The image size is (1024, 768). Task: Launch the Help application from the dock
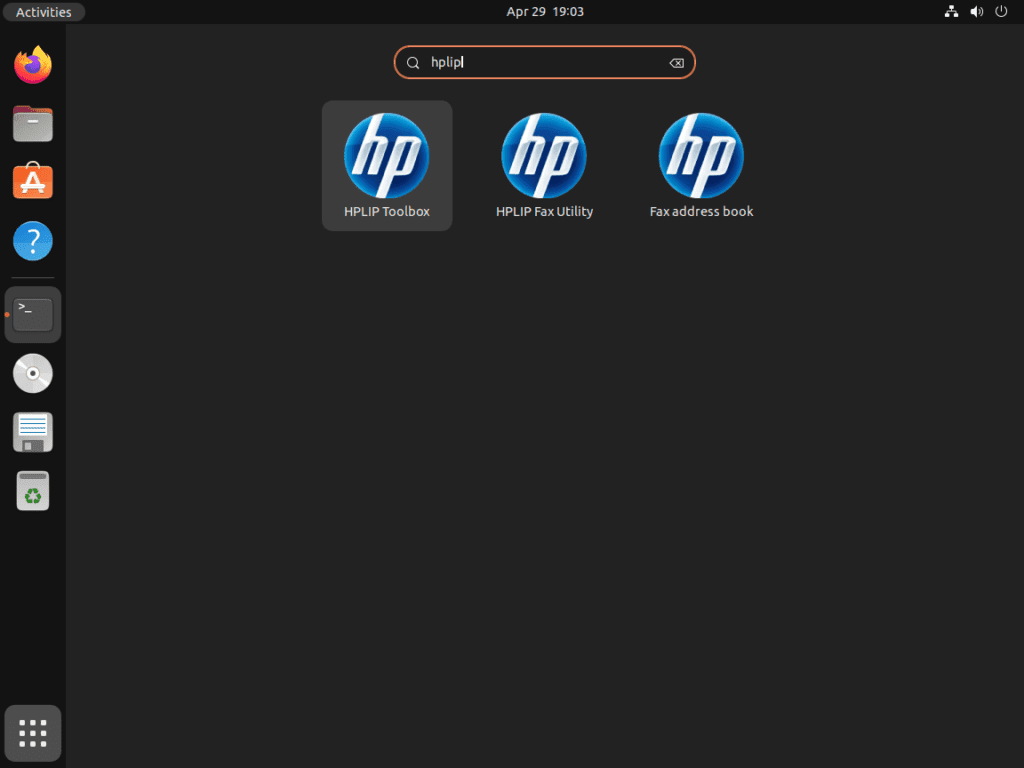pos(33,241)
